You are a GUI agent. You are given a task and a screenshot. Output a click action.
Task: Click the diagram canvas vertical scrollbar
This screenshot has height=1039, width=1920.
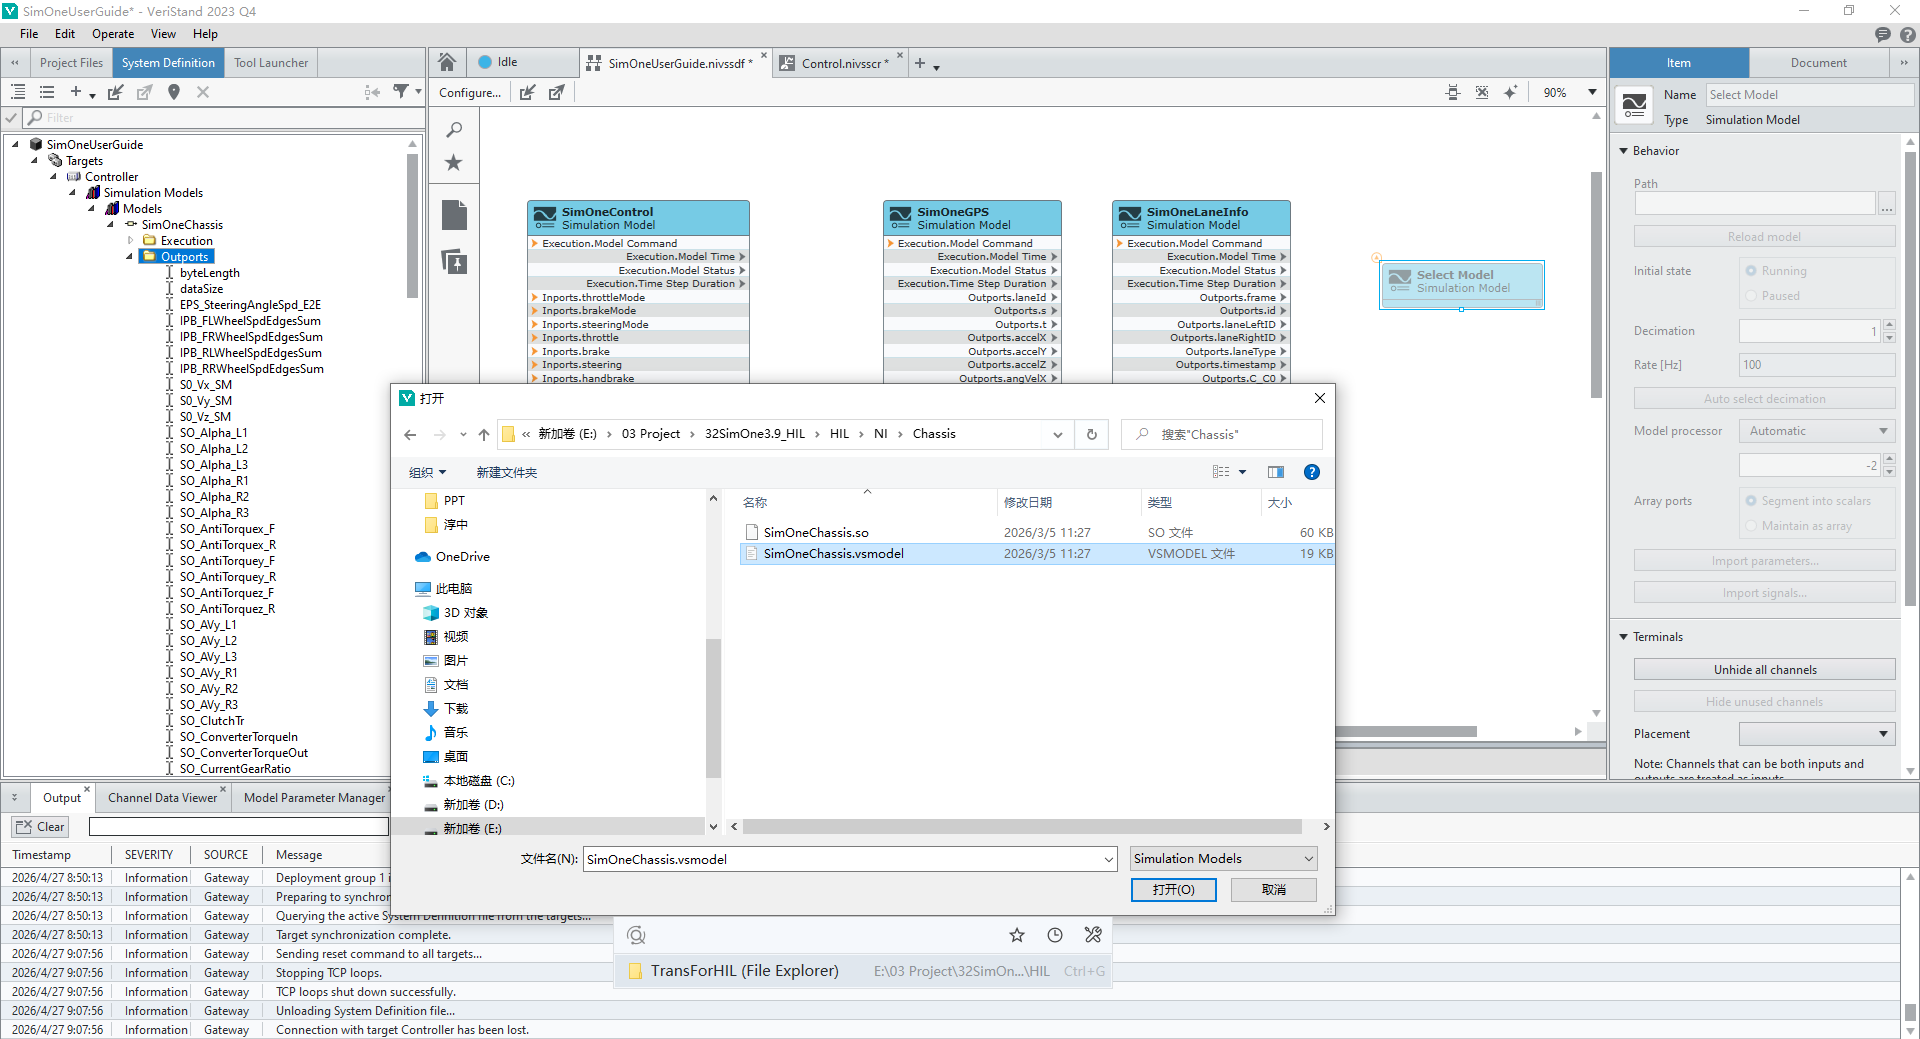click(1596, 285)
